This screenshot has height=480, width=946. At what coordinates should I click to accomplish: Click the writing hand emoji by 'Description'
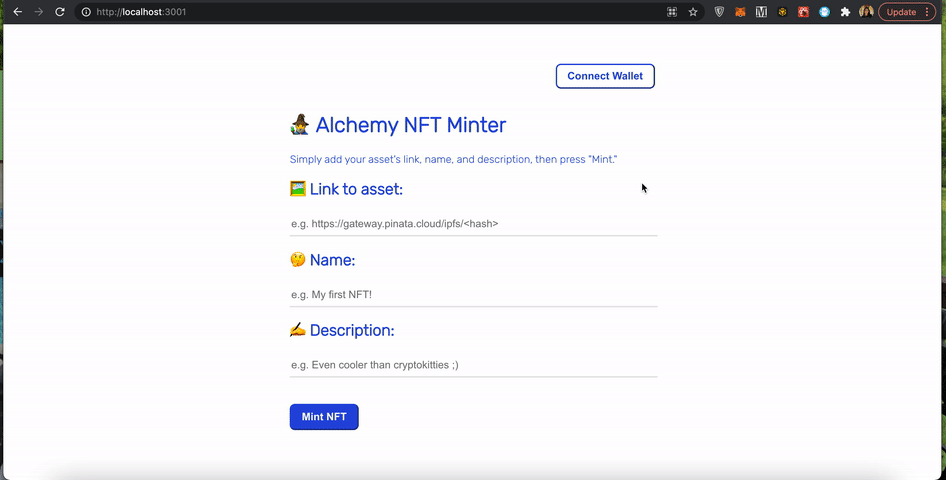point(298,330)
